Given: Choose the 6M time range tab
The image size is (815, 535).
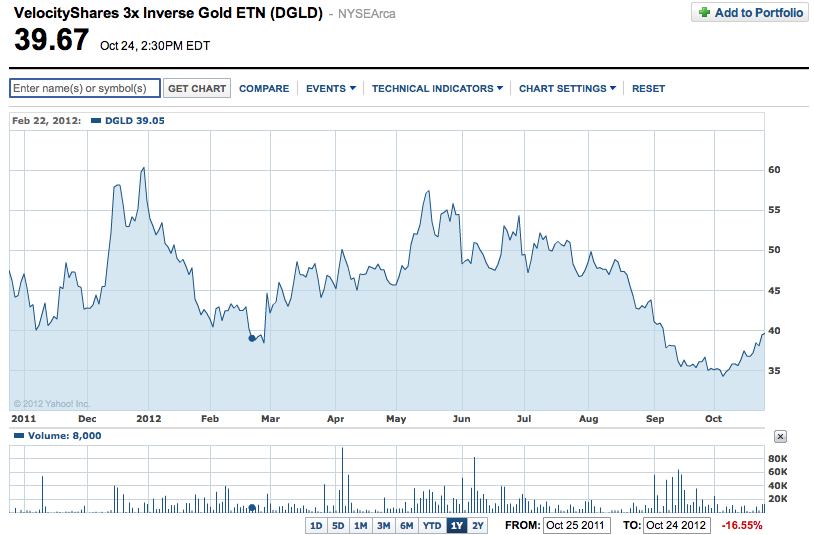Looking at the screenshot, I should pos(406,526).
